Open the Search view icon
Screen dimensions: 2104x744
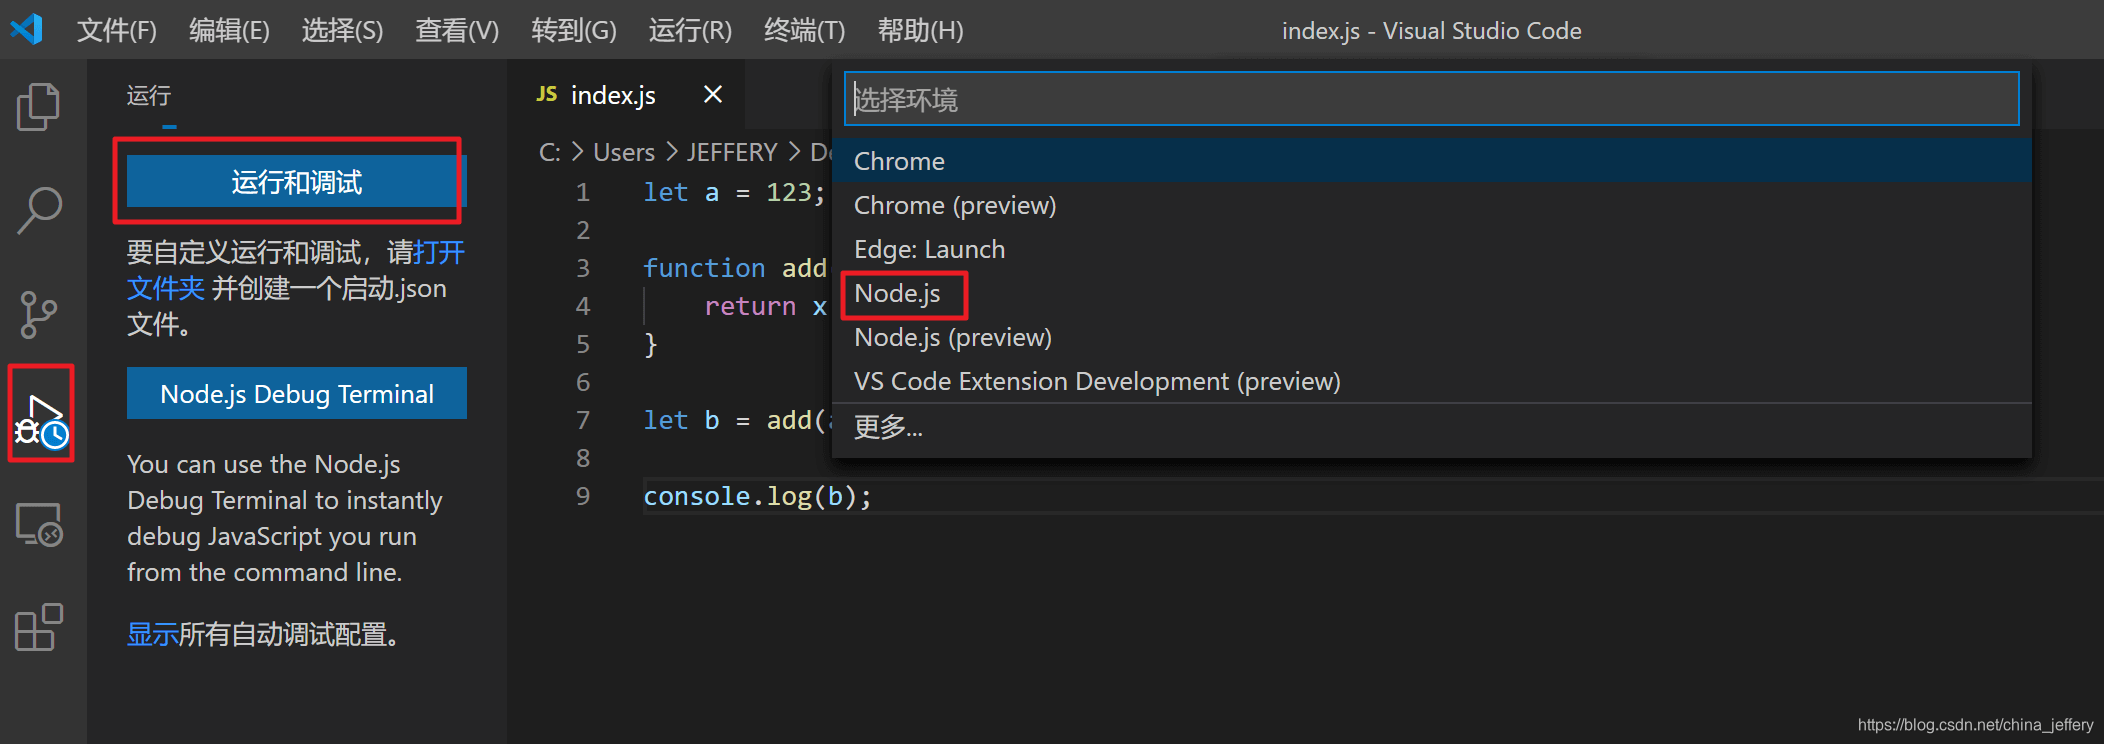[x=38, y=210]
